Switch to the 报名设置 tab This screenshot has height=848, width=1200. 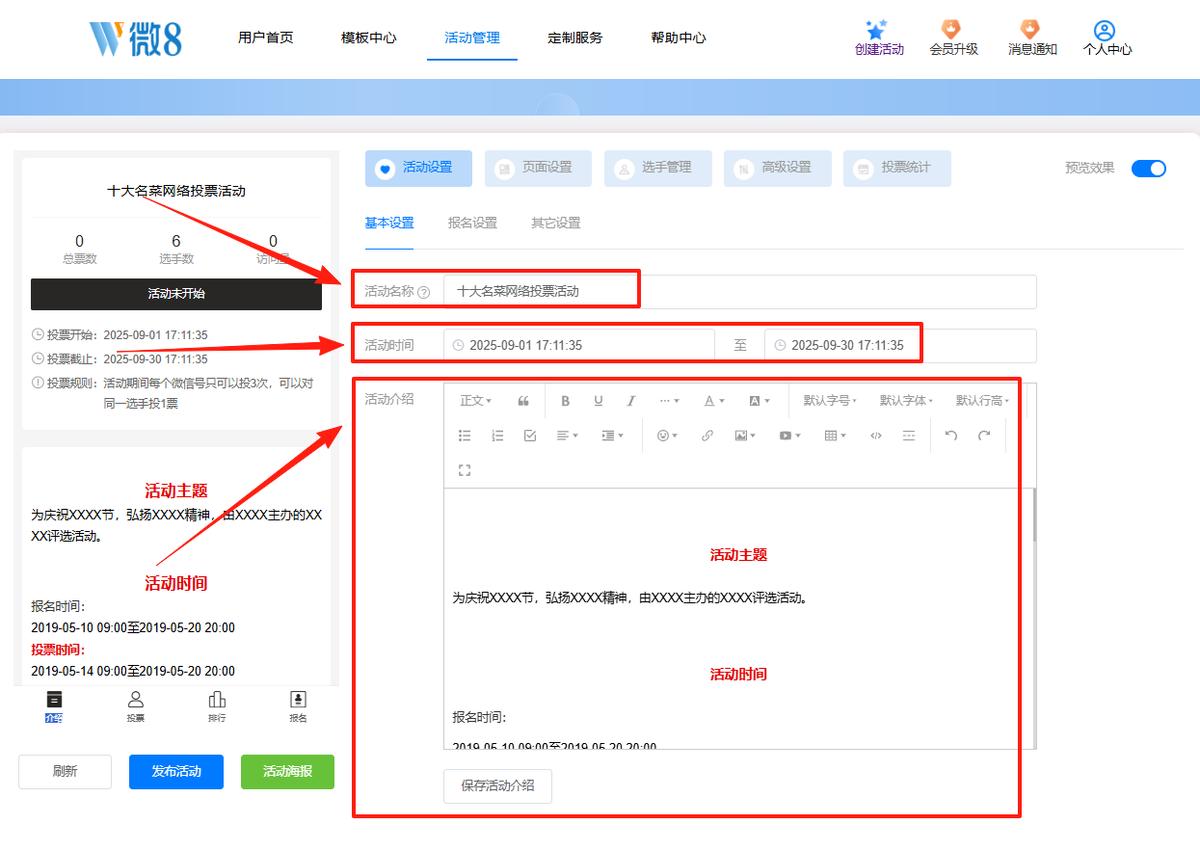(x=472, y=223)
